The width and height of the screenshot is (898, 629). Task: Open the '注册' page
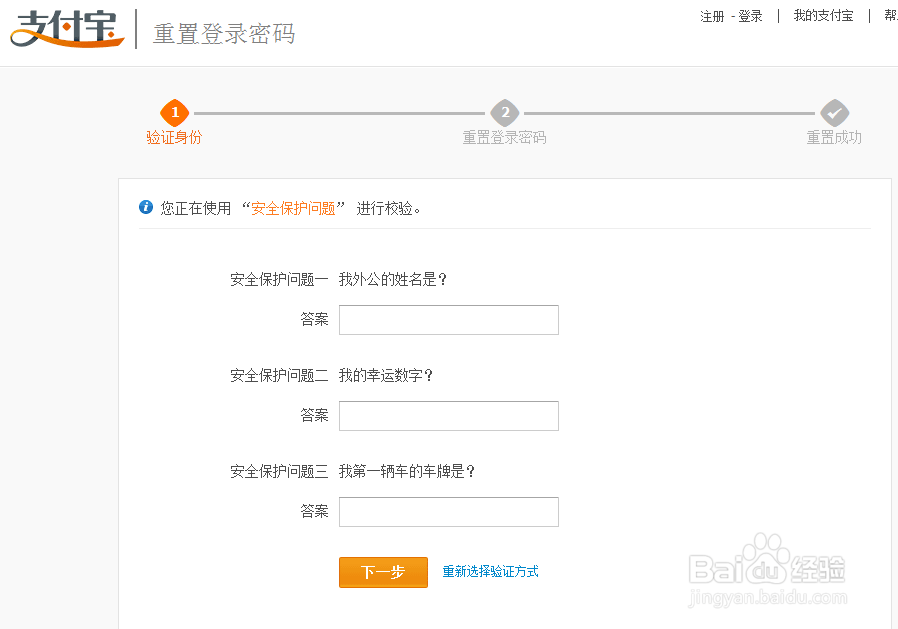712,15
